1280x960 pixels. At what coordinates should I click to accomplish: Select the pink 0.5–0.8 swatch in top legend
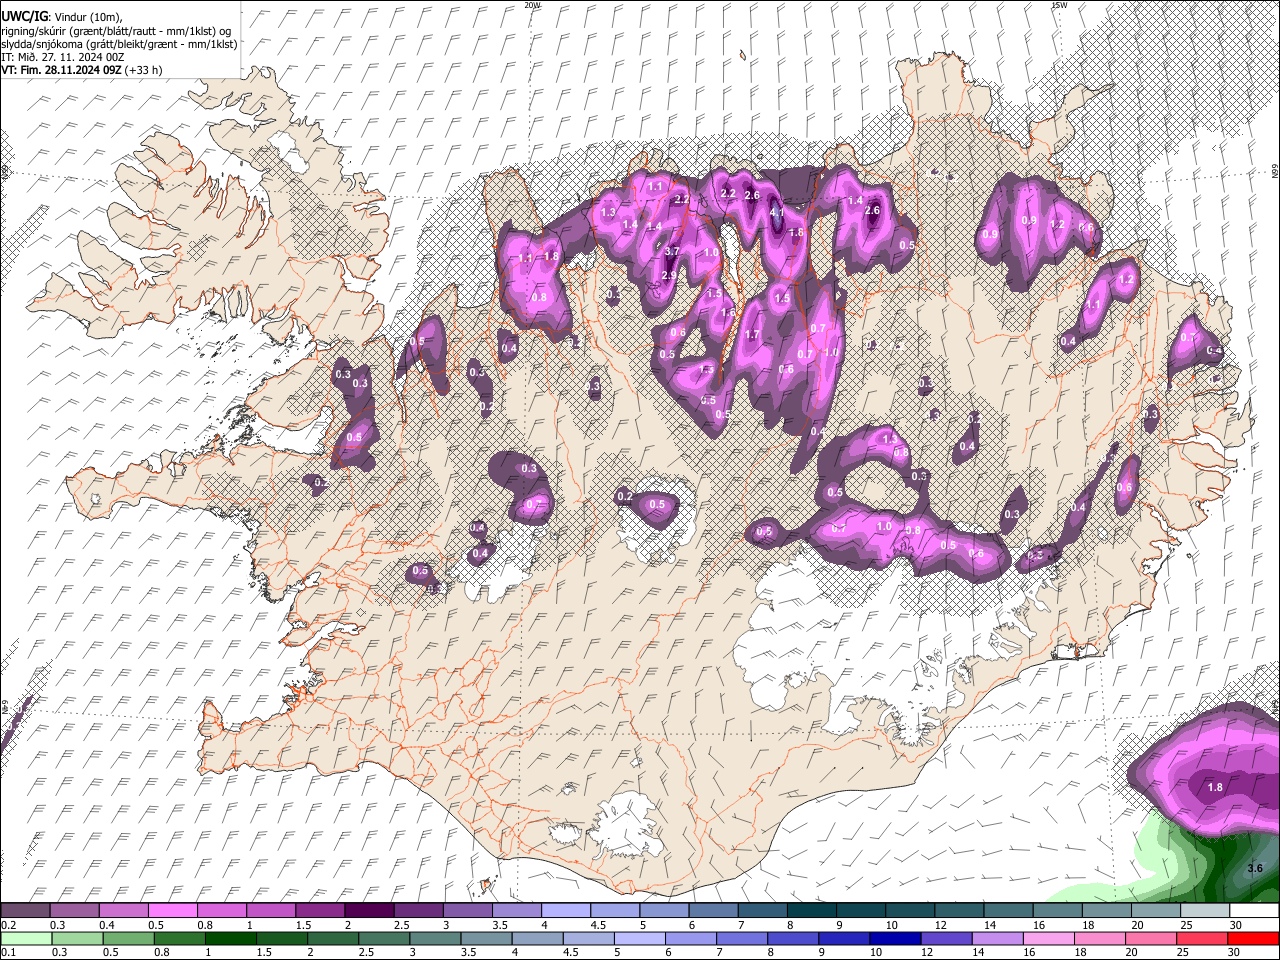pos(174,911)
